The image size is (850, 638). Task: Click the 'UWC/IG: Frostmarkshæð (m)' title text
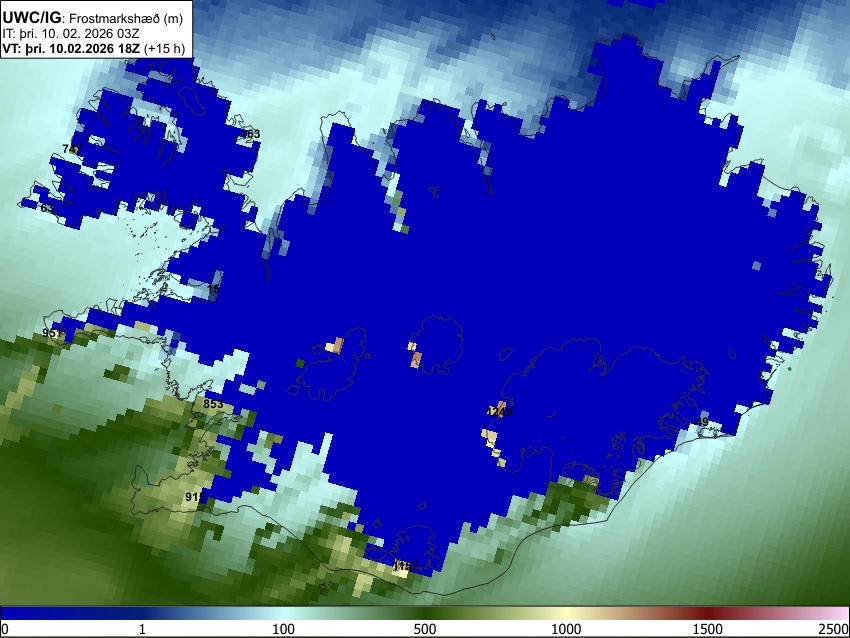click(x=92, y=18)
